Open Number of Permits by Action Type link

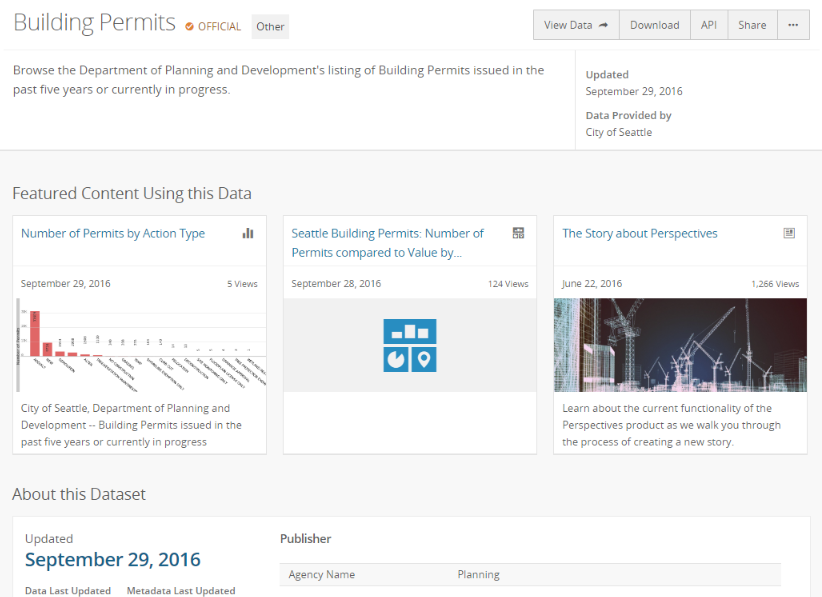pyautogui.click(x=113, y=233)
